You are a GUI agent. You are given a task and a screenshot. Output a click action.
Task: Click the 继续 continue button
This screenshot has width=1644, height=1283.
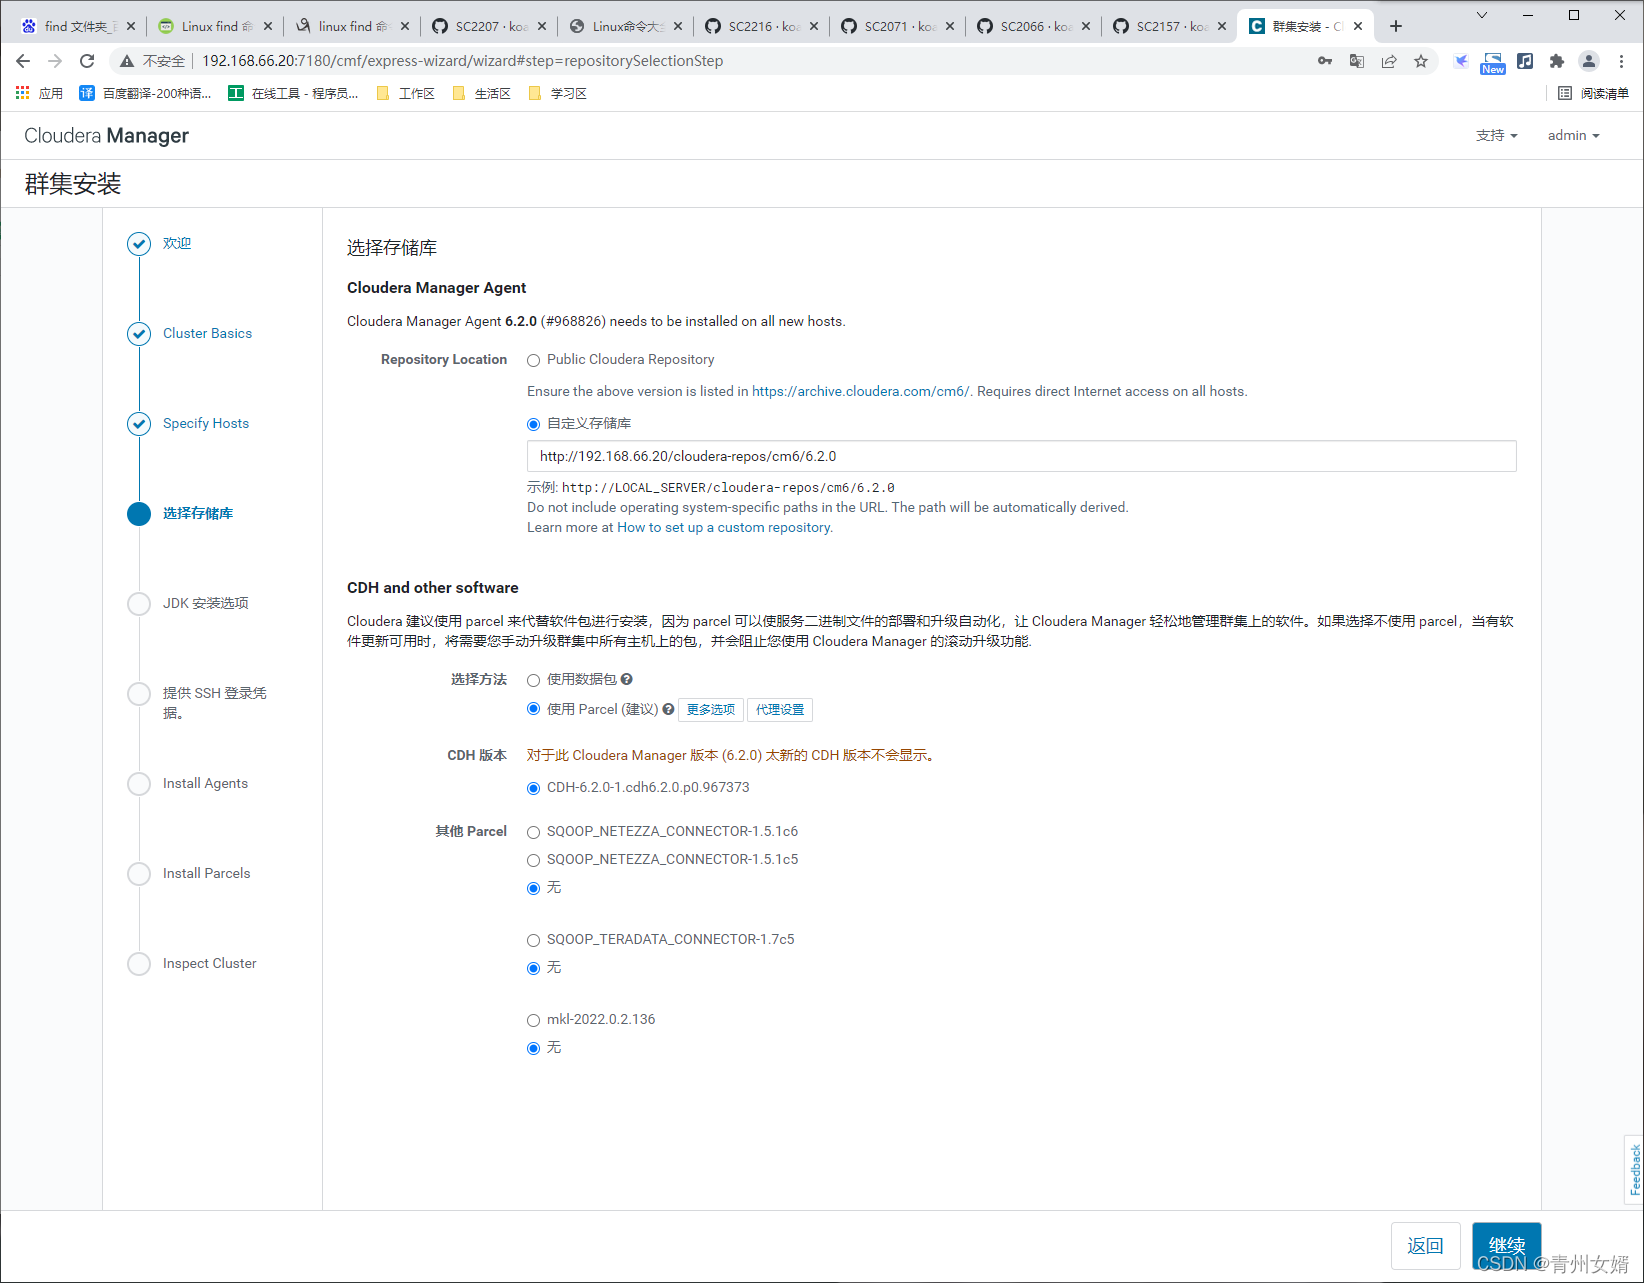[x=1506, y=1246]
